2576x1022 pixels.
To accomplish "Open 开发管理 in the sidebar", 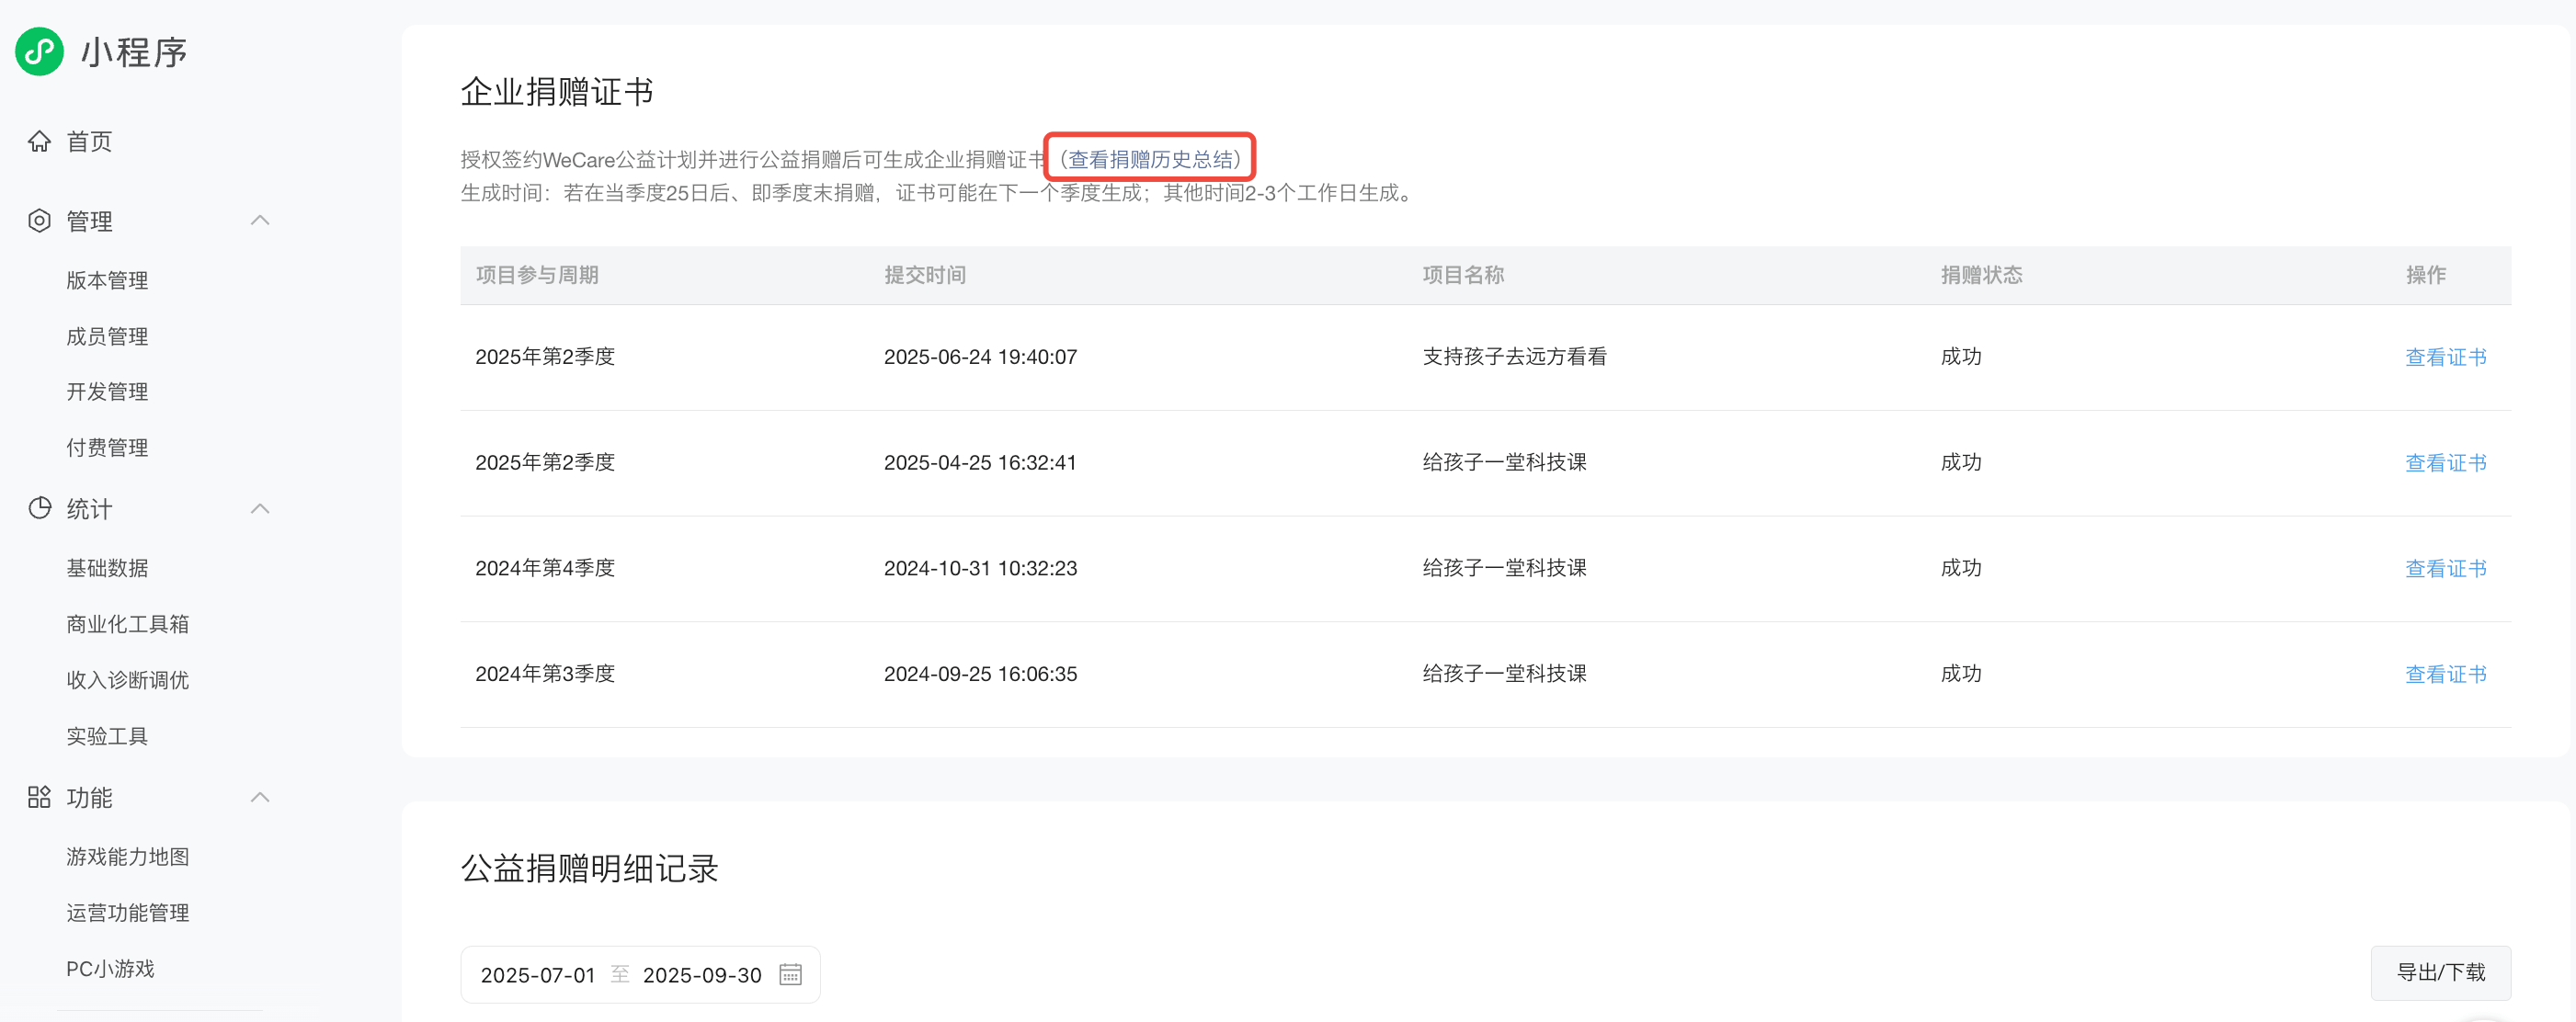I will coord(107,391).
